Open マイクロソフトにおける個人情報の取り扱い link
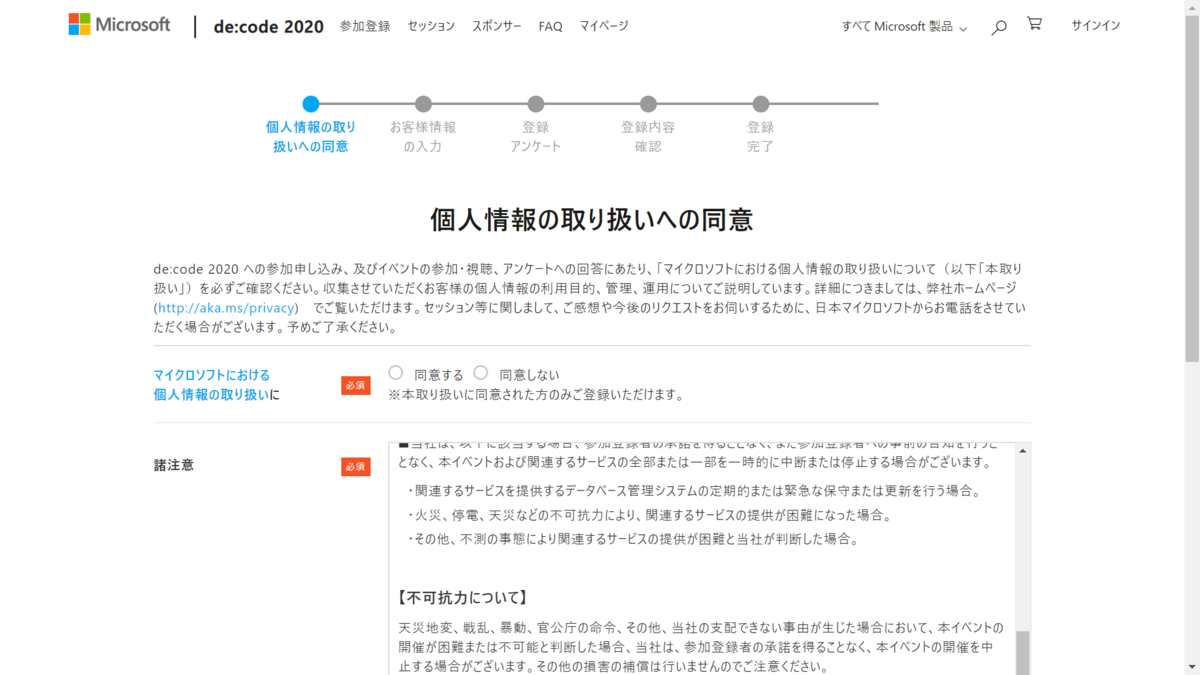 click(x=211, y=385)
